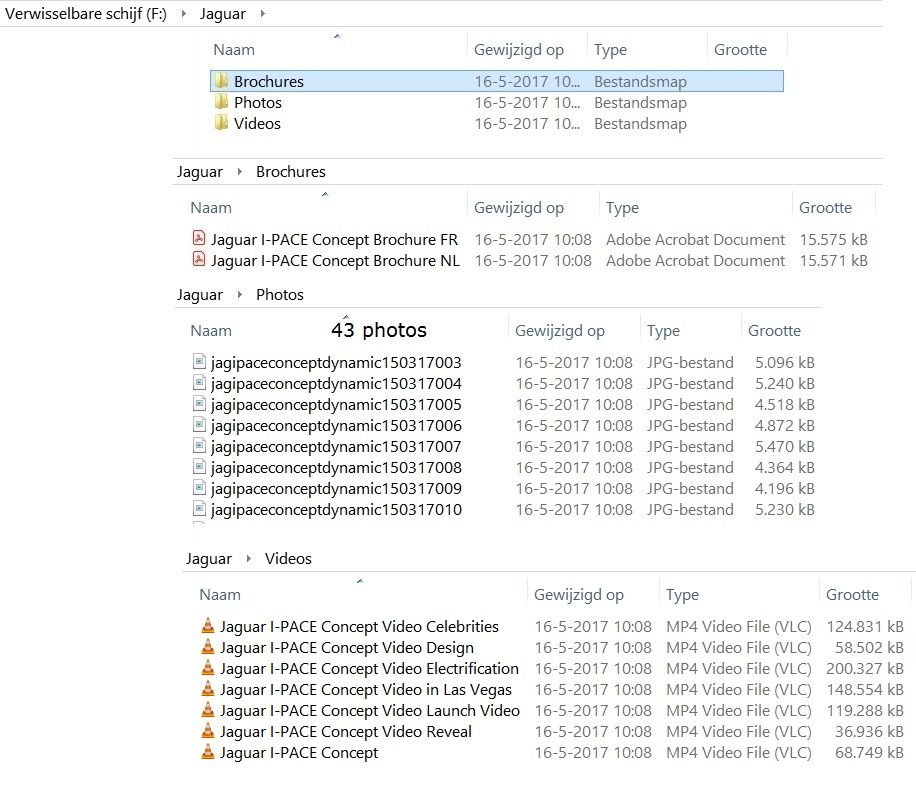
Task: Click image icon of jagipaceconceptdynamic150317005
Action: click(x=199, y=404)
